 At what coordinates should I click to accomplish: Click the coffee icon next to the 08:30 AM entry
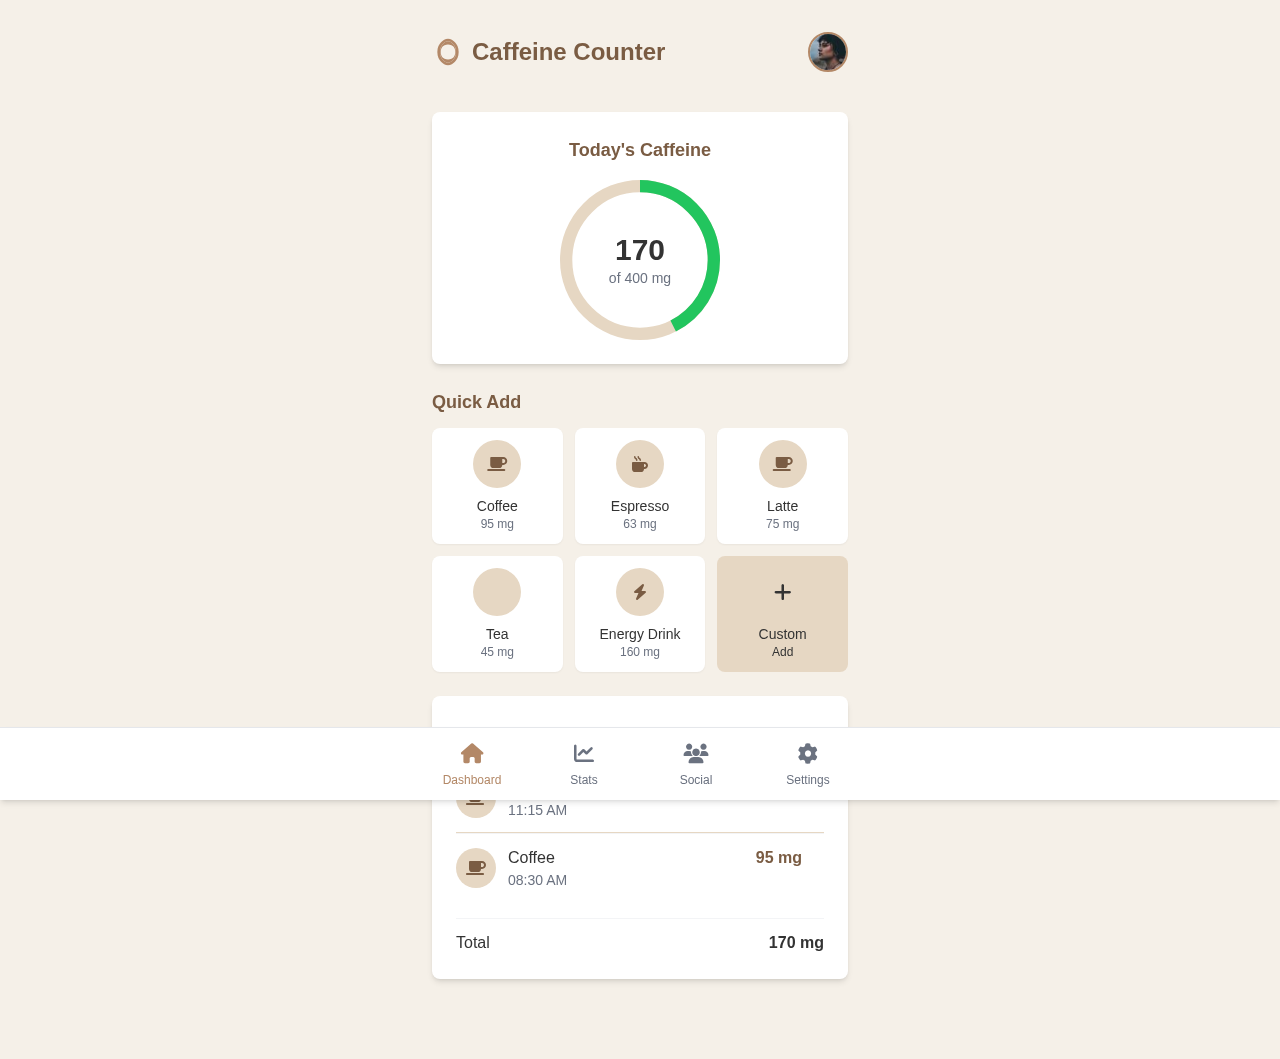tap(475, 867)
